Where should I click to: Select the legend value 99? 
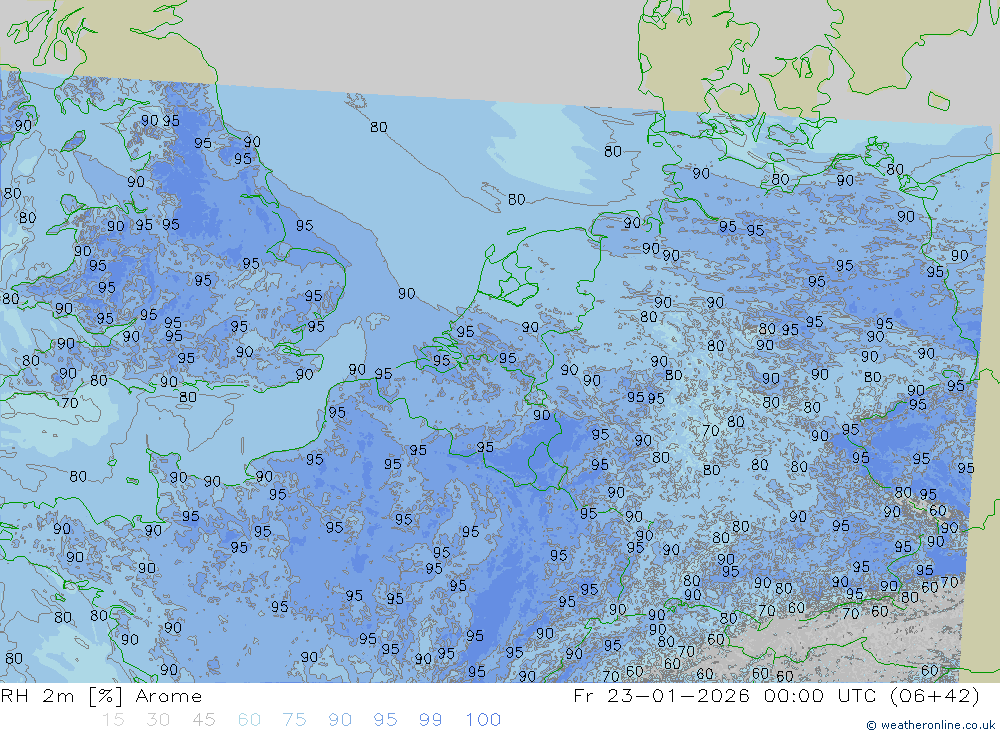[x=431, y=720]
